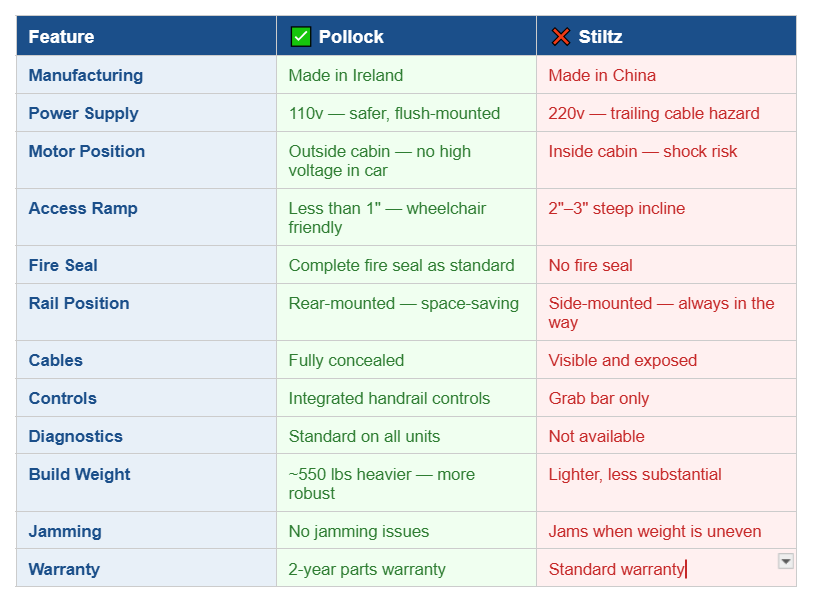Click the 'Not available' diagnostics cell
815x608 pixels.
click(x=596, y=436)
